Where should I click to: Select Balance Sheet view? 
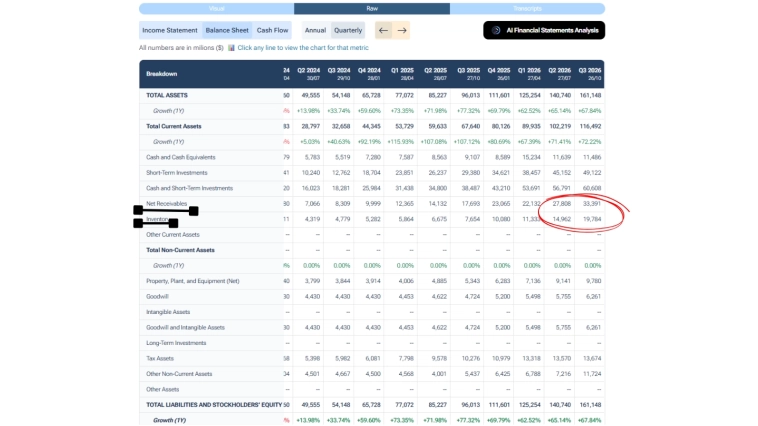(226, 30)
